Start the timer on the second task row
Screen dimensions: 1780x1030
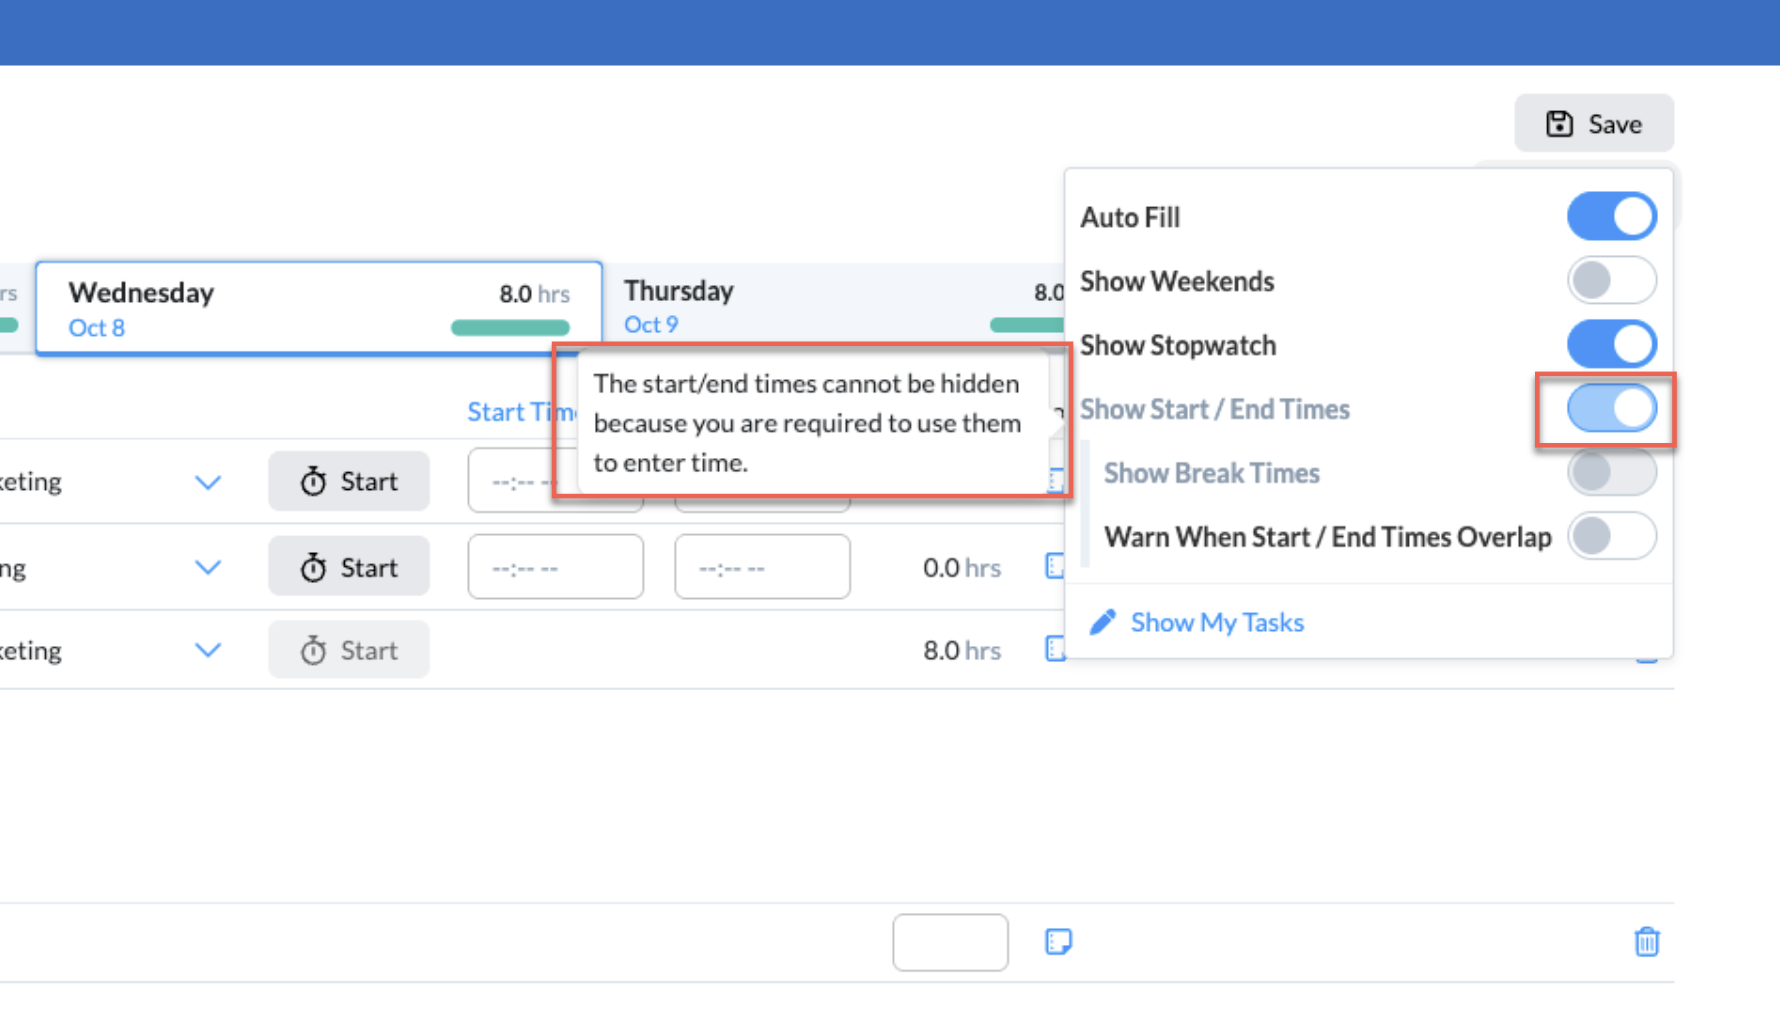point(348,566)
